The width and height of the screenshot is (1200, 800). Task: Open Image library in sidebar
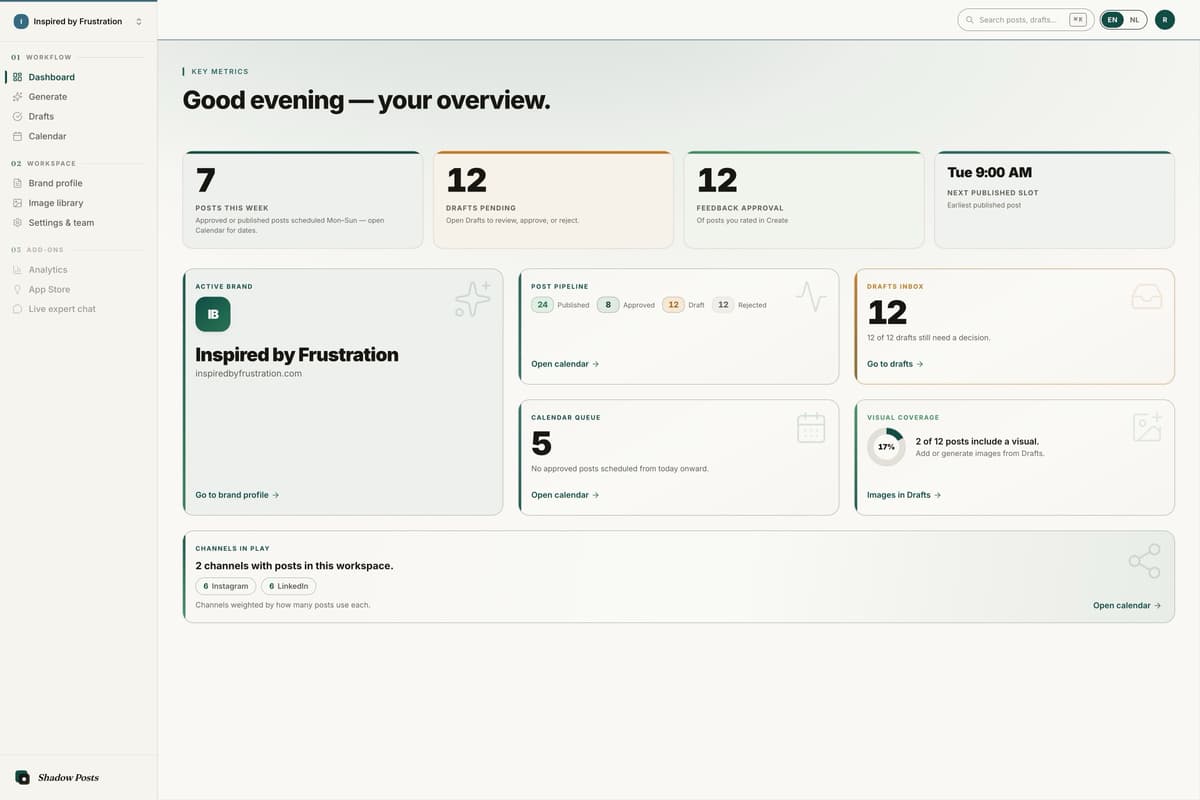coord(78,203)
